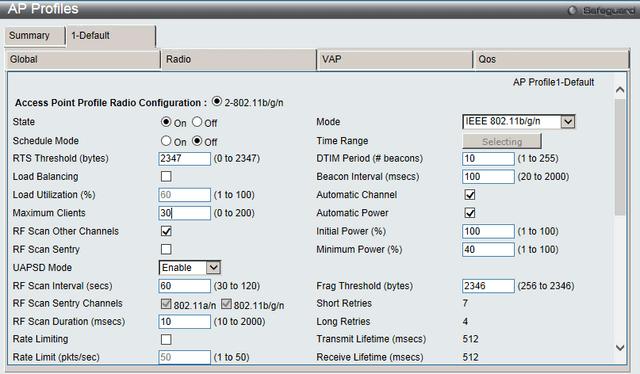Click the scroll up arrow
This screenshot has width=640, height=374.
click(620, 89)
